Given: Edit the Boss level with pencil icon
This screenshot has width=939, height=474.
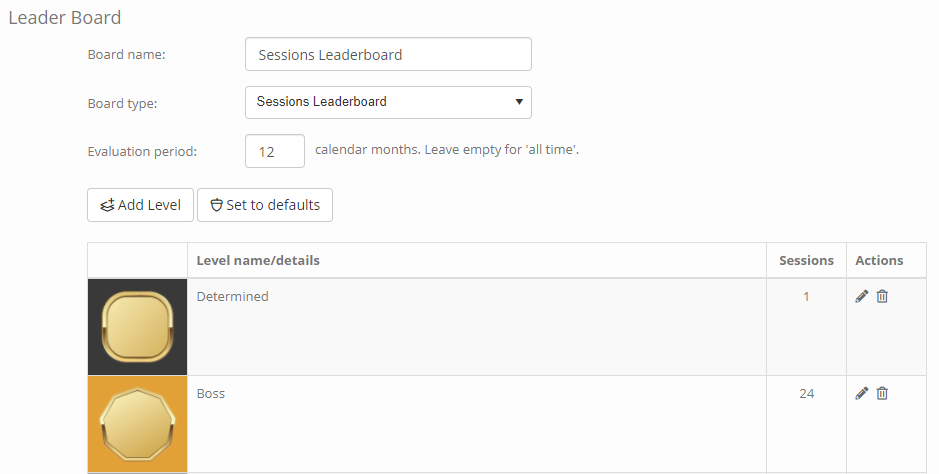Looking at the screenshot, I should [x=861, y=393].
